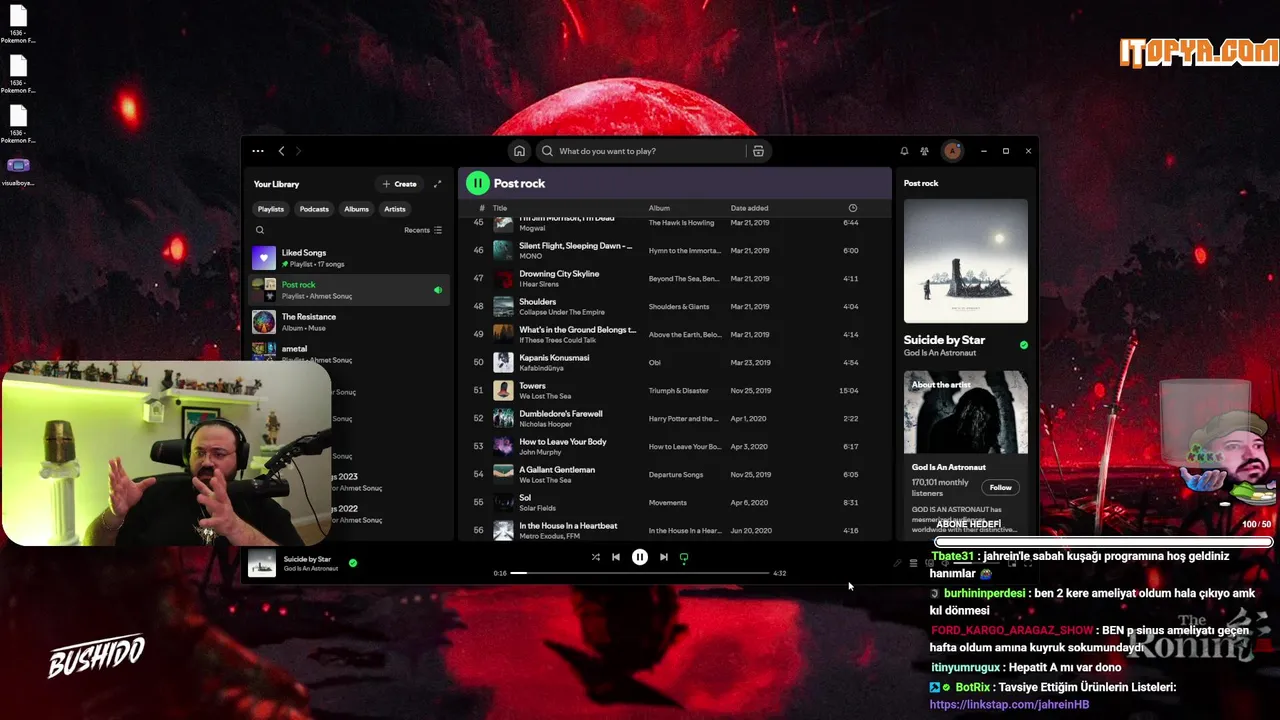
Task: Play track Drowning City Skyline
Action: (675, 278)
